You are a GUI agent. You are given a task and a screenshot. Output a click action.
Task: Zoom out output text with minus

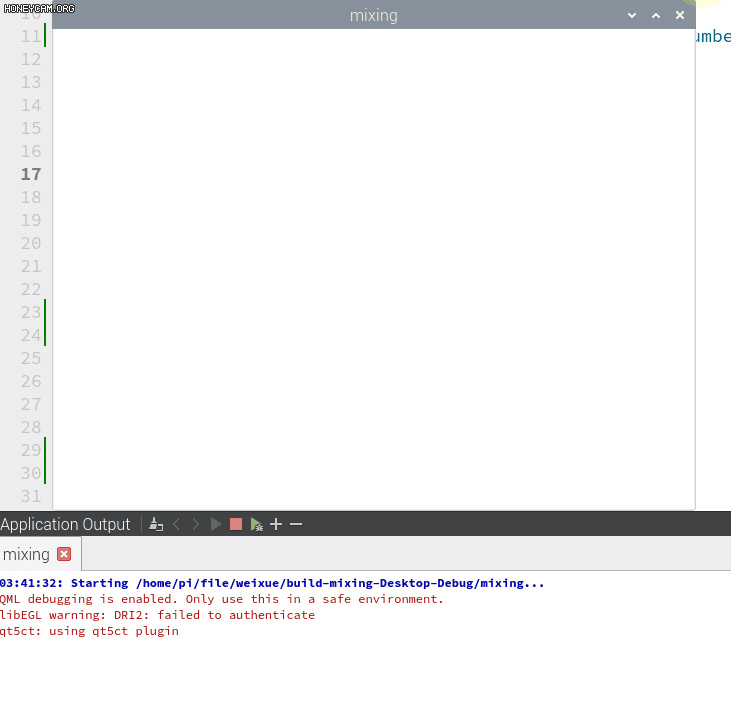tap(296, 524)
